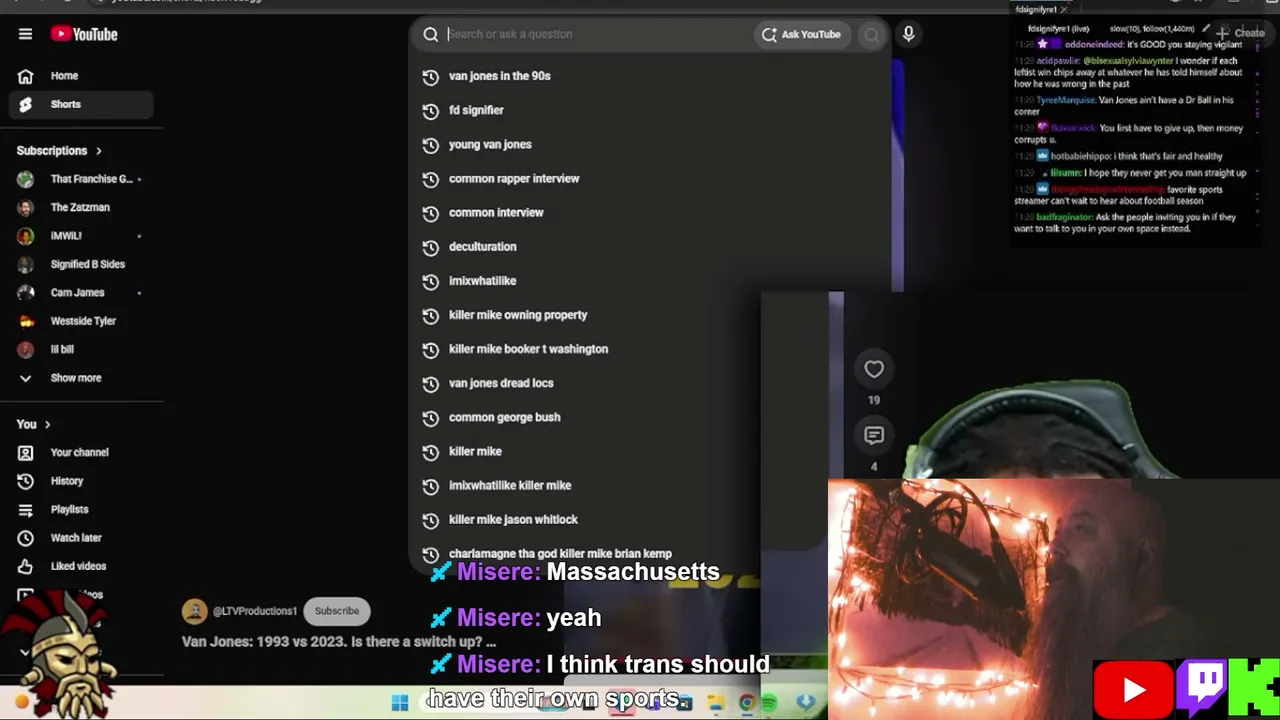Click Westside Tyler channel avatar

tap(26, 321)
